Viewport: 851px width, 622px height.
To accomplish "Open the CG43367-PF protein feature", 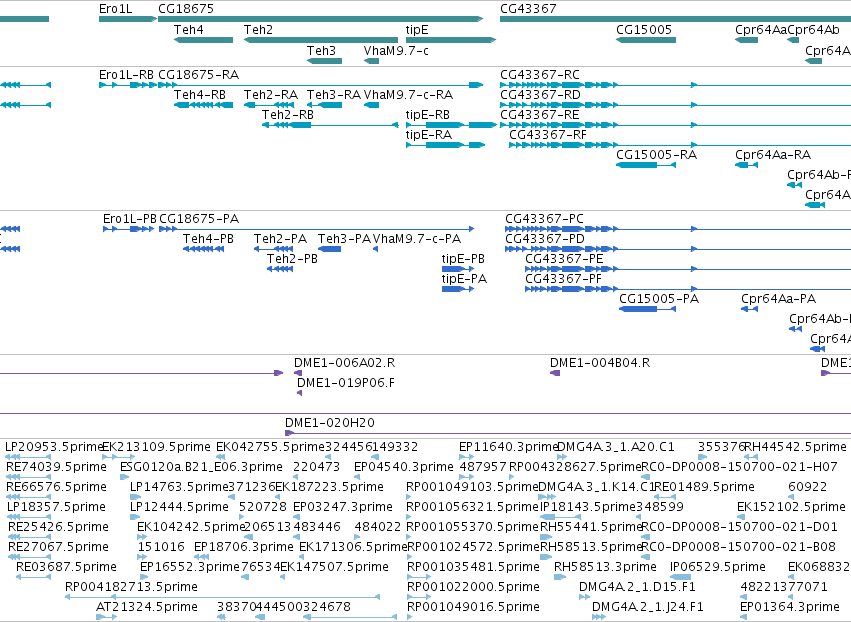I will [688, 289].
